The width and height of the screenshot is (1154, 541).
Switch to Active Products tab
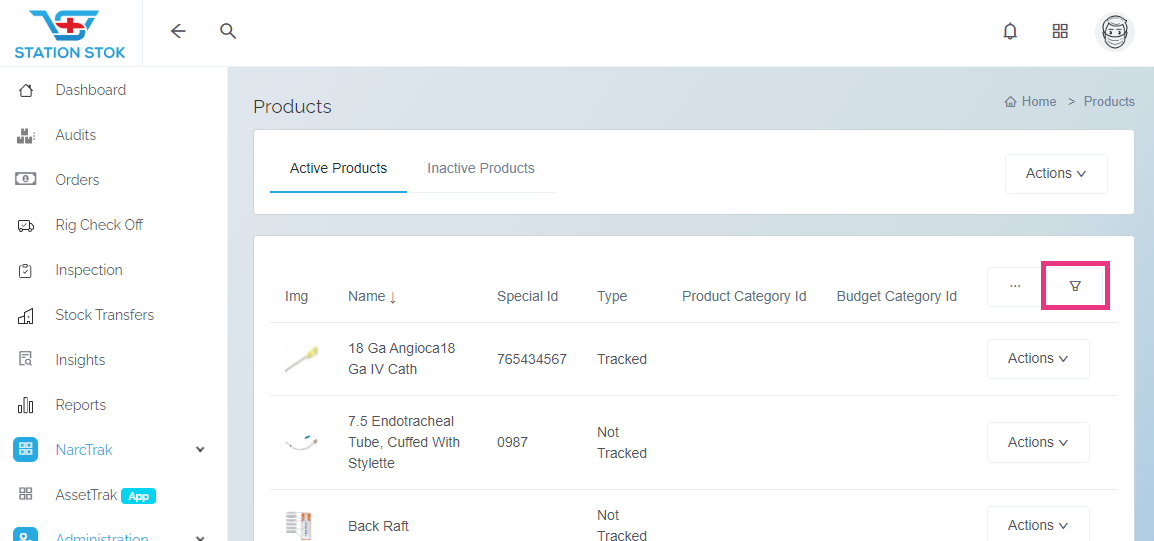(339, 169)
